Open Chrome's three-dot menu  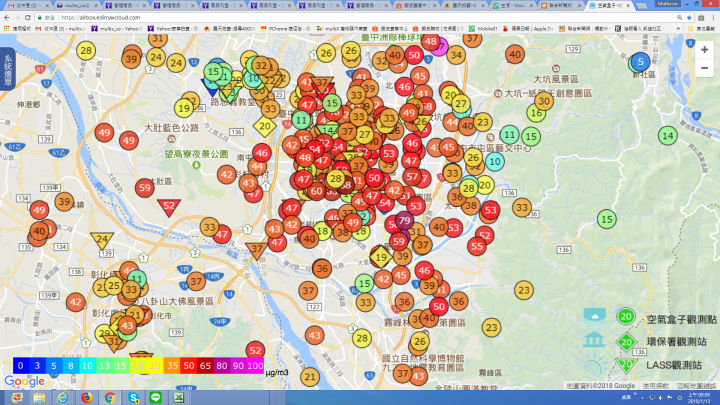coord(713,17)
